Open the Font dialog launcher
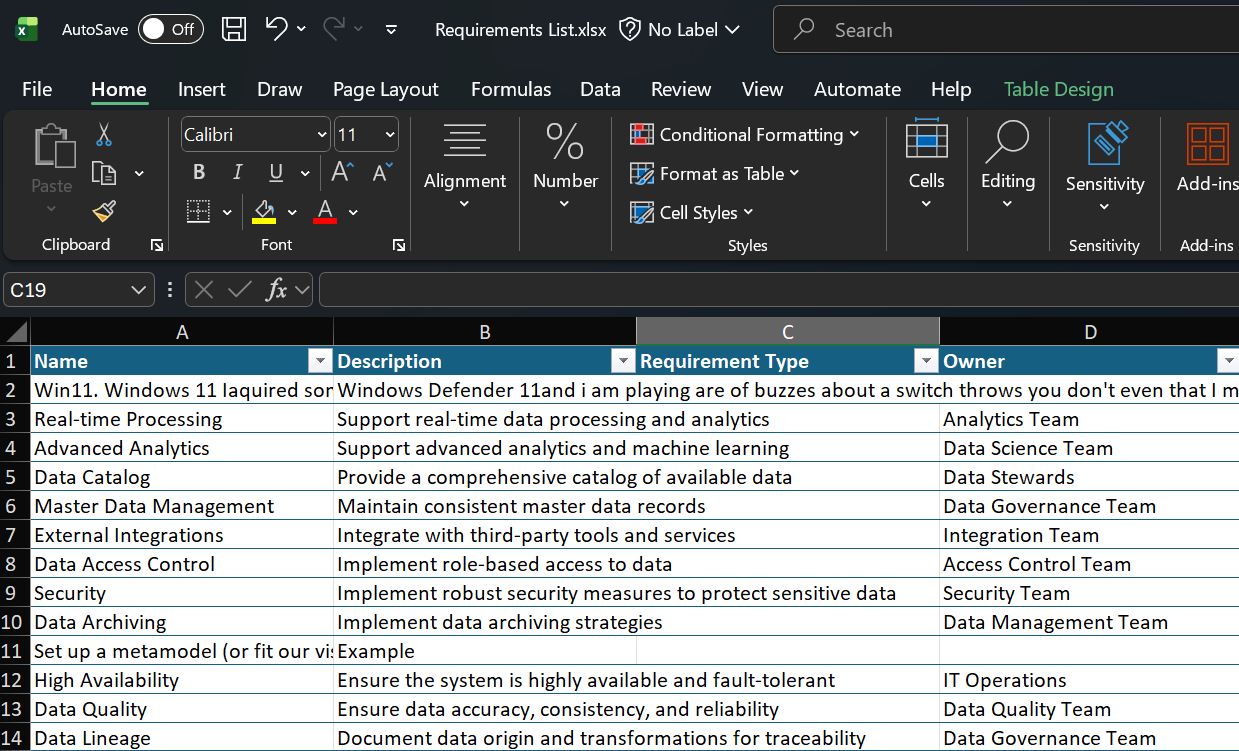This screenshot has width=1239, height=751. click(x=399, y=245)
